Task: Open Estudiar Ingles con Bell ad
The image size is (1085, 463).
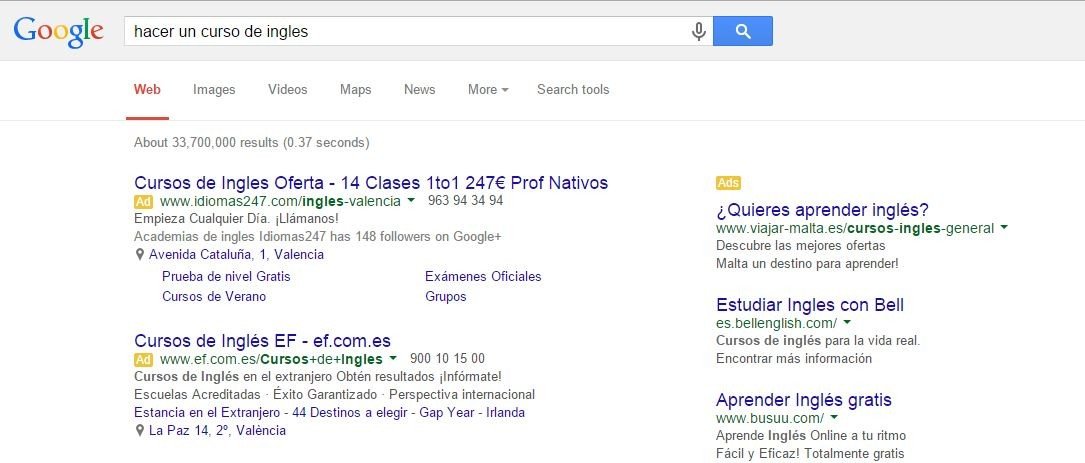Action: (x=810, y=305)
